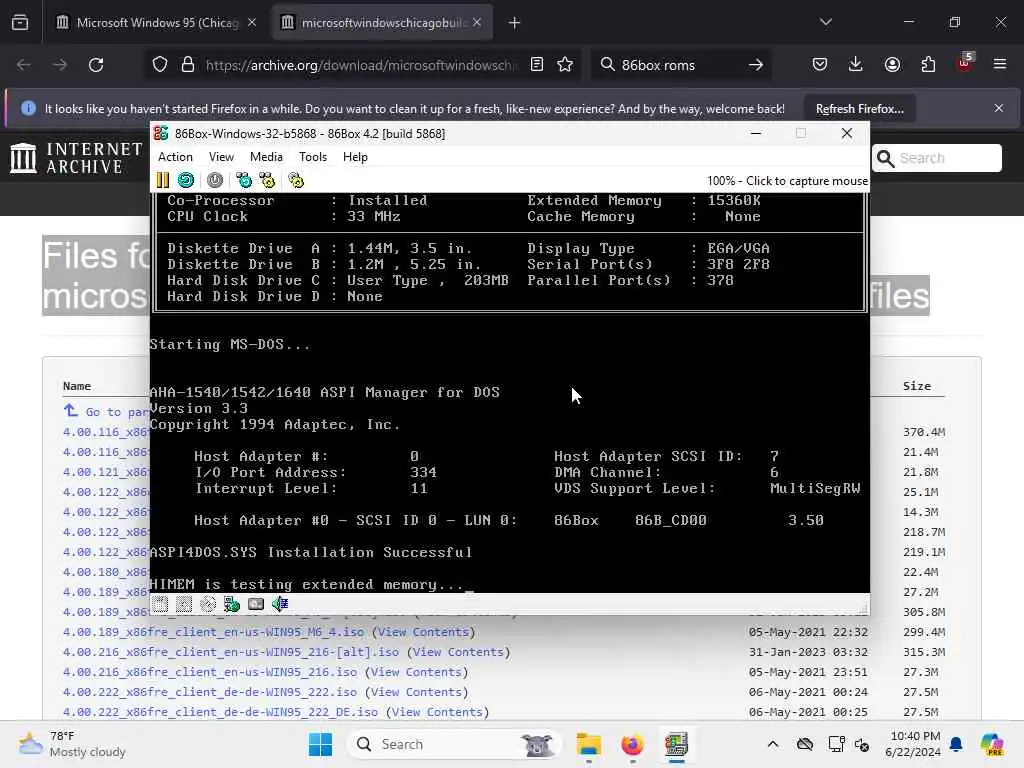1024x768 pixels.
Task: Bookmark this page with the star
Action: pyautogui.click(x=565, y=65)
